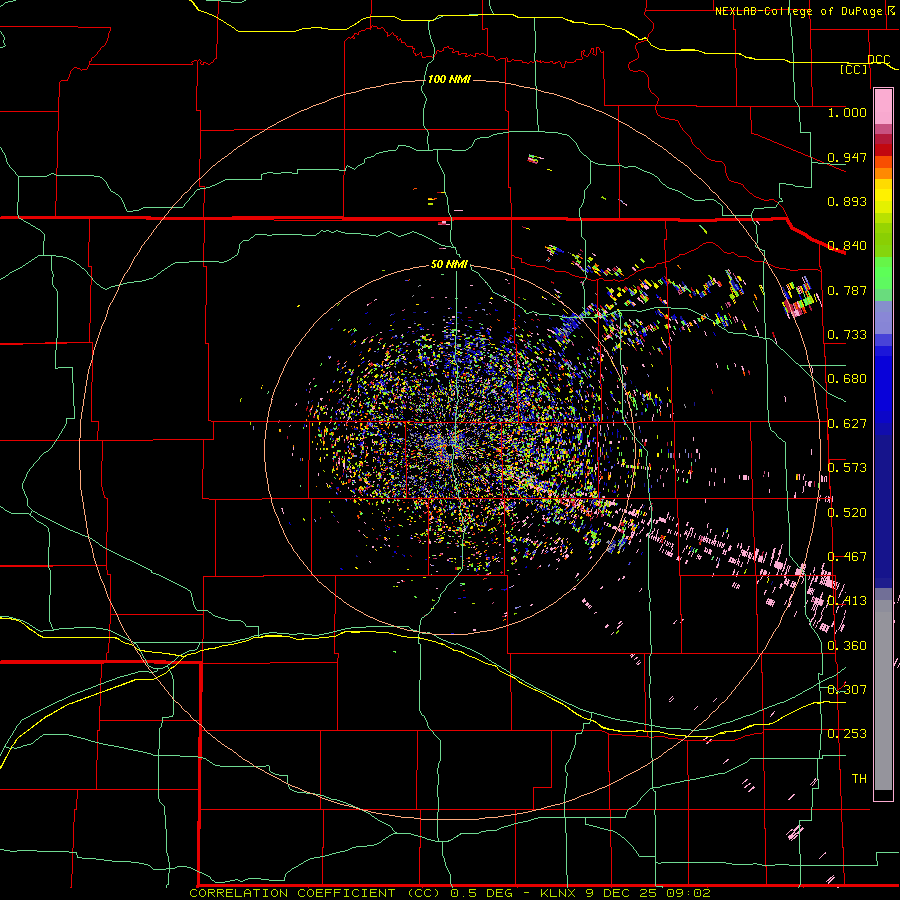The height and width of the screenshot is (900, 900).
Task: Click the DCC label above the legend
Action: tap(878, 60)
